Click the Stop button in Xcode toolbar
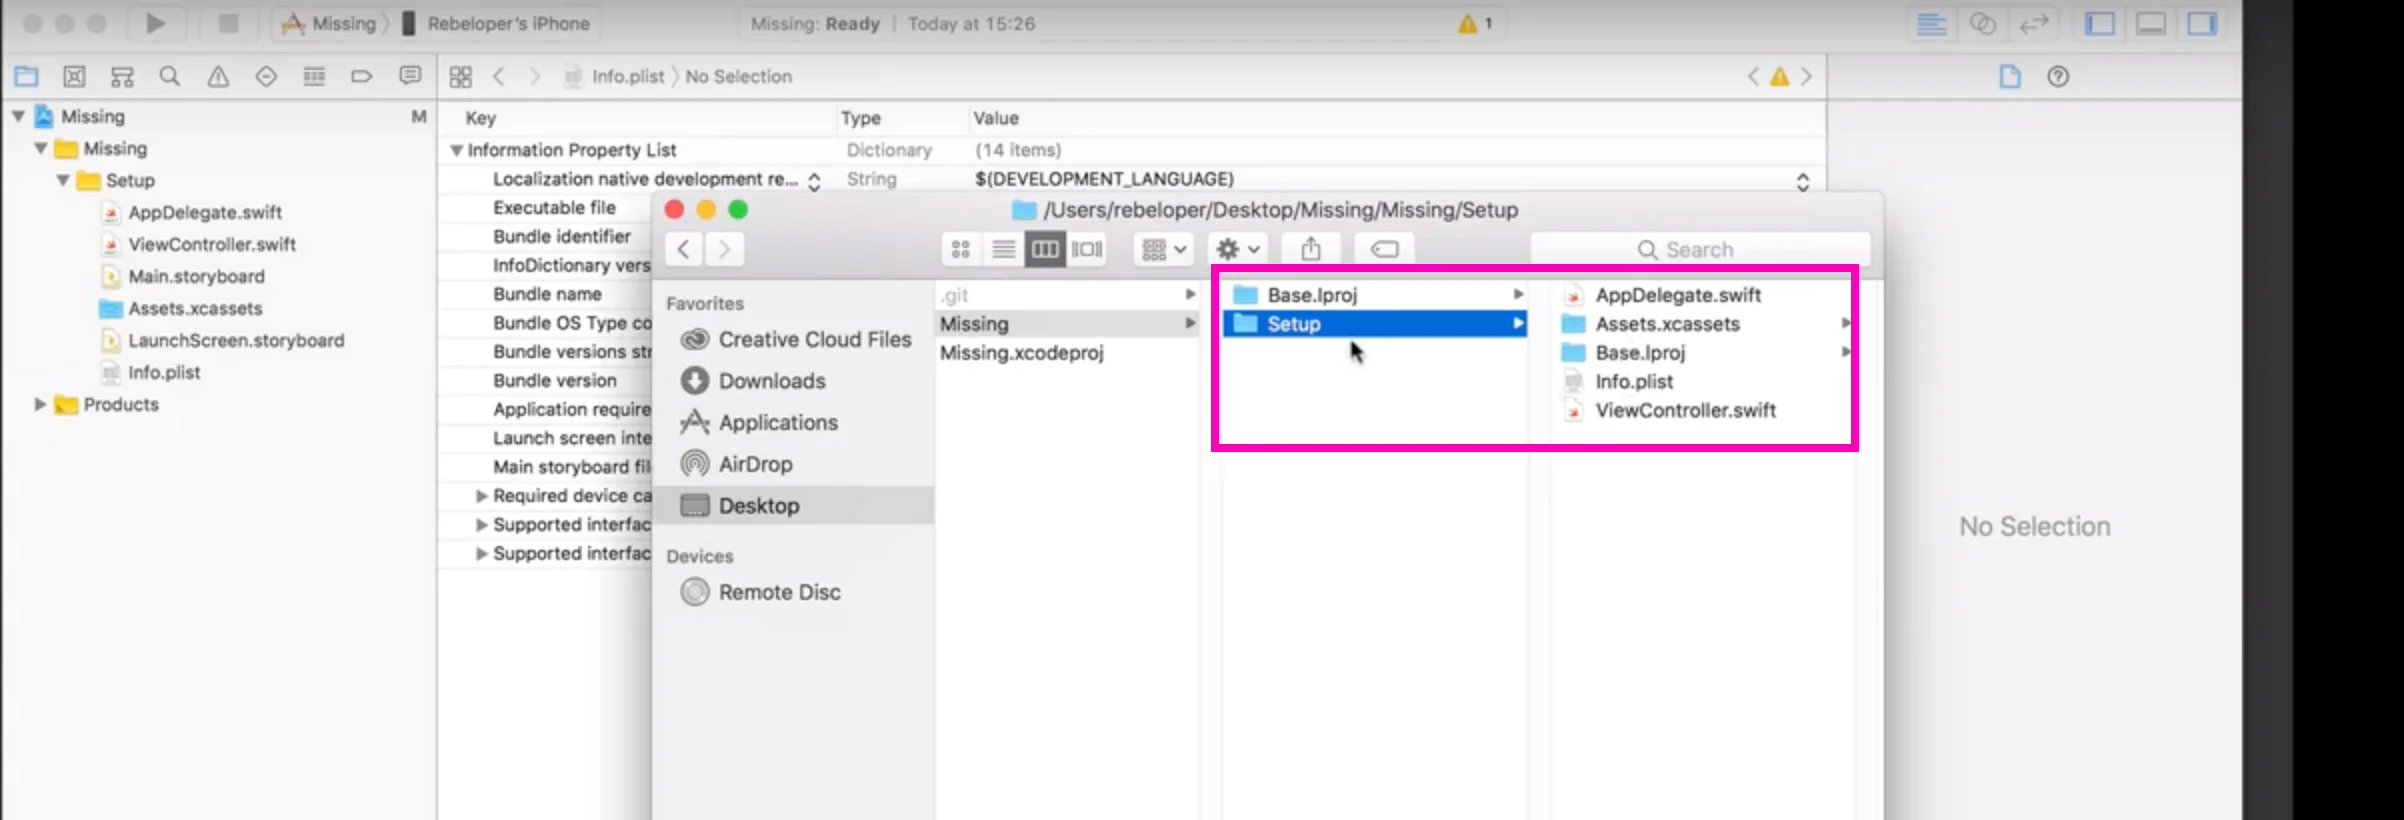 228,23
